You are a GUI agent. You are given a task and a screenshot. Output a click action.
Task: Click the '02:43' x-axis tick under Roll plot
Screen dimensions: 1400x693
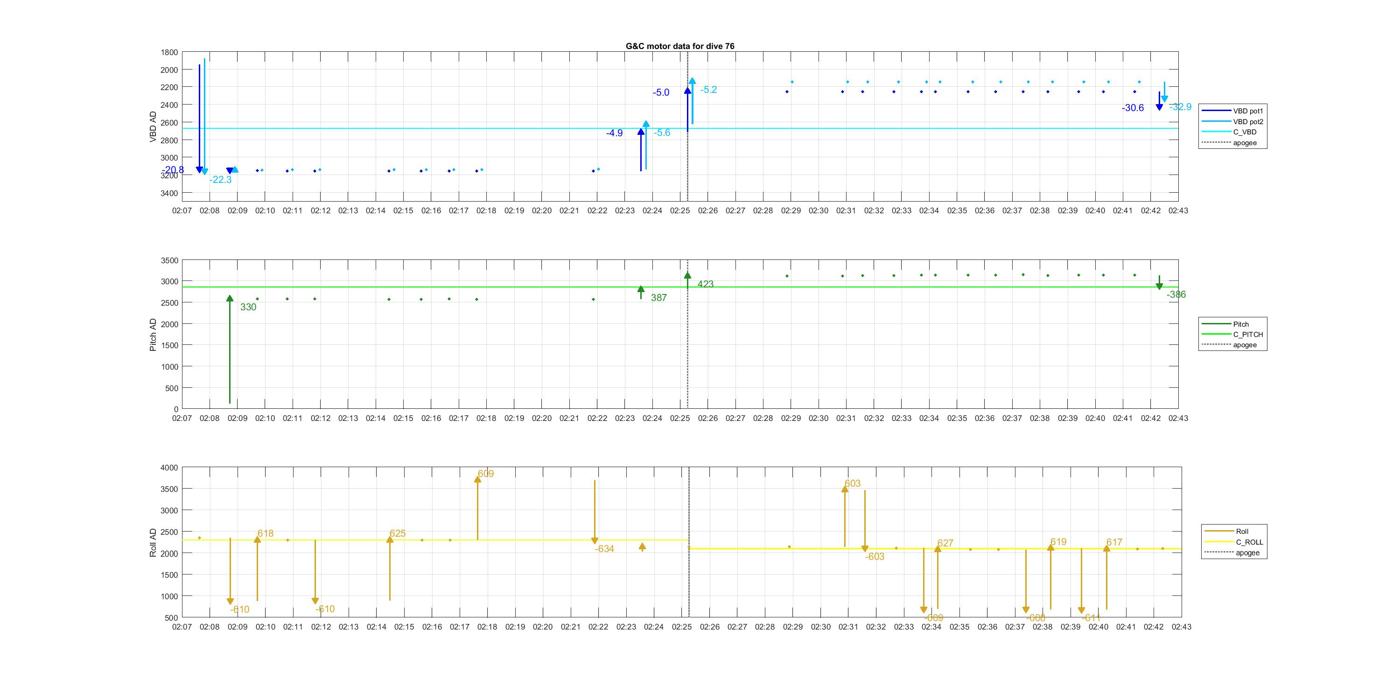coord(1181,627)
